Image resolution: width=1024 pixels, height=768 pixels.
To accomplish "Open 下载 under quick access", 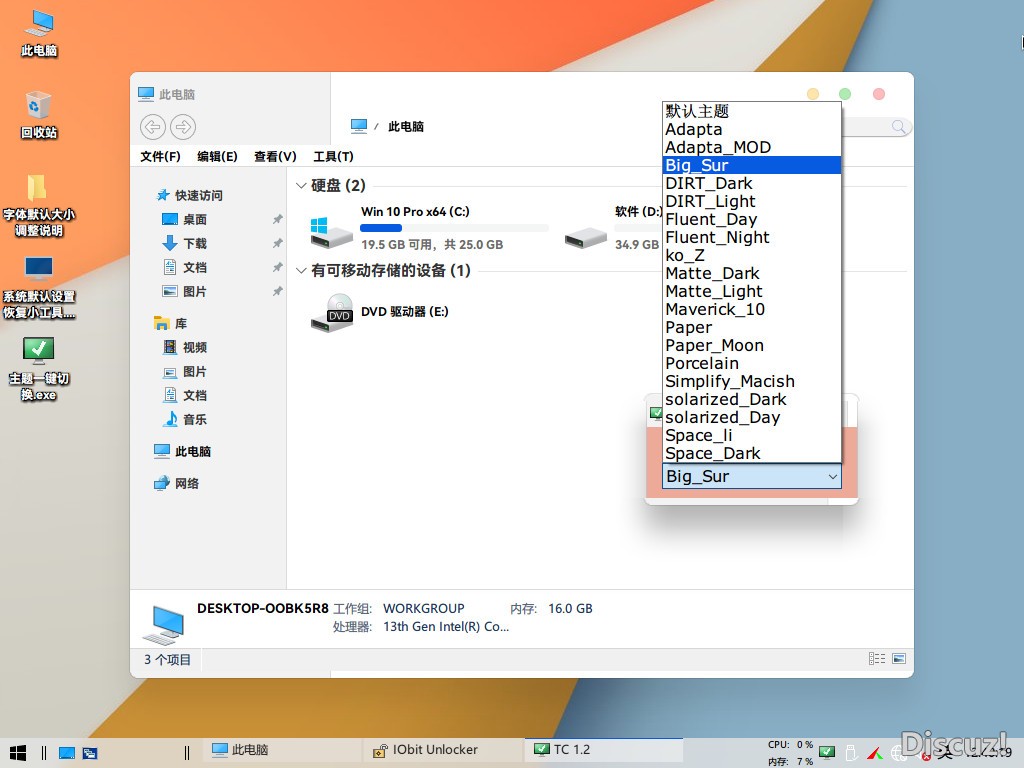I will pyautogui.click(x=184, y=244).
